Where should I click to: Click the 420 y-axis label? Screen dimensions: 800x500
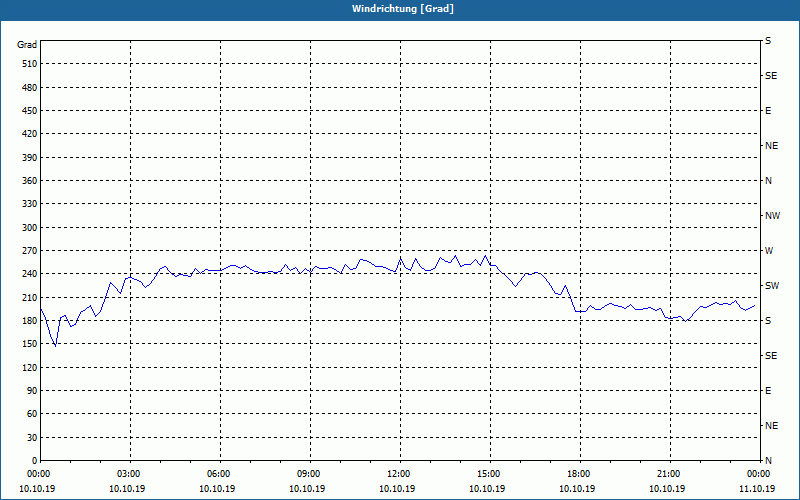30,134
